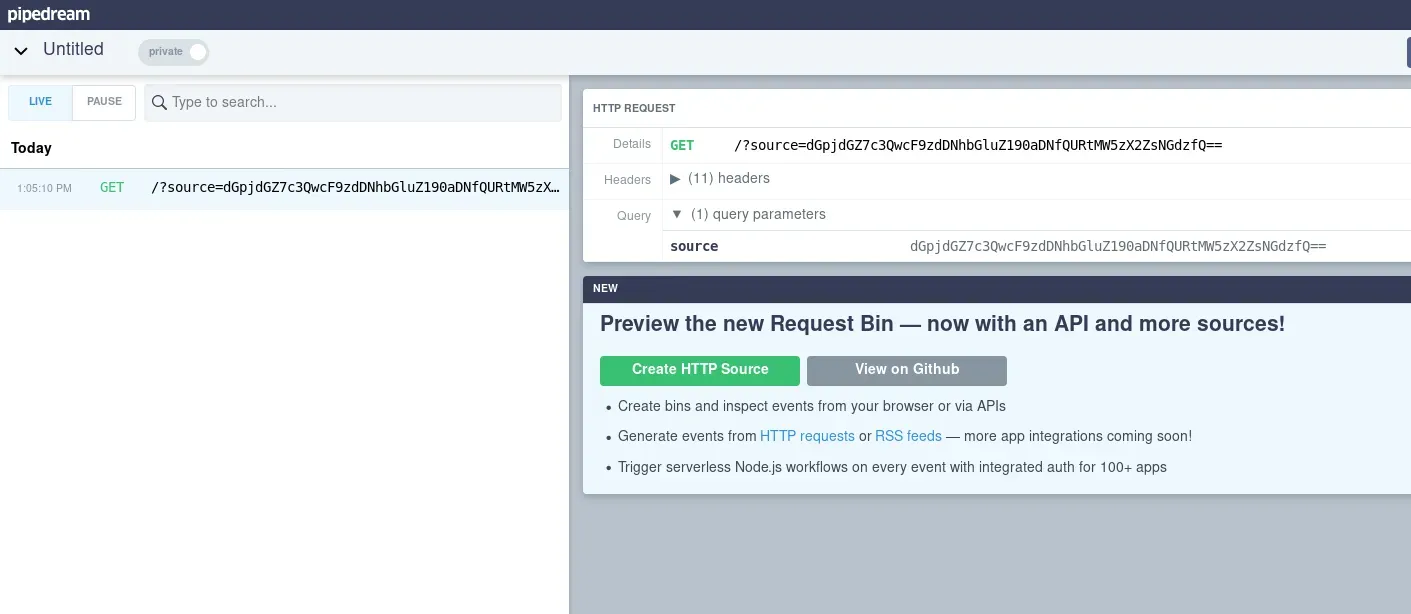
Task: Click the source parameter name
Action: (x=694, y=247)
